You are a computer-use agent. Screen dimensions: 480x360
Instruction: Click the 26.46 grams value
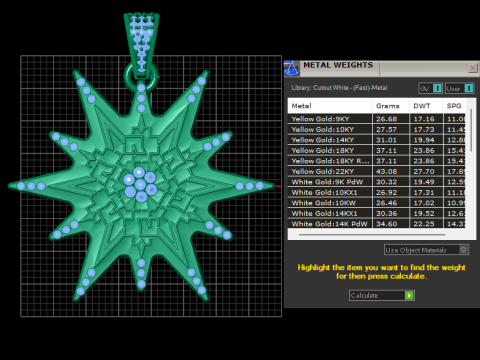click(x=386, y=203)
